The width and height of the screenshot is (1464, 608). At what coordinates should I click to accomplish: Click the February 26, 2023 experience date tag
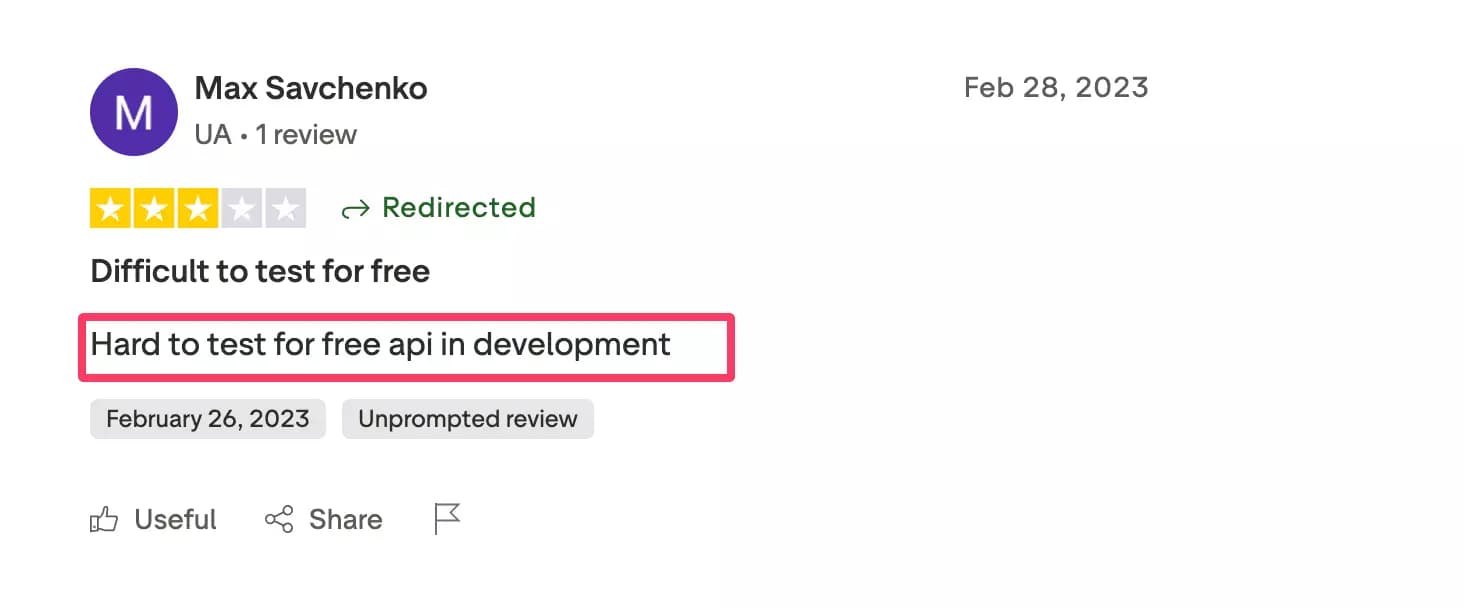click(207, 418)
